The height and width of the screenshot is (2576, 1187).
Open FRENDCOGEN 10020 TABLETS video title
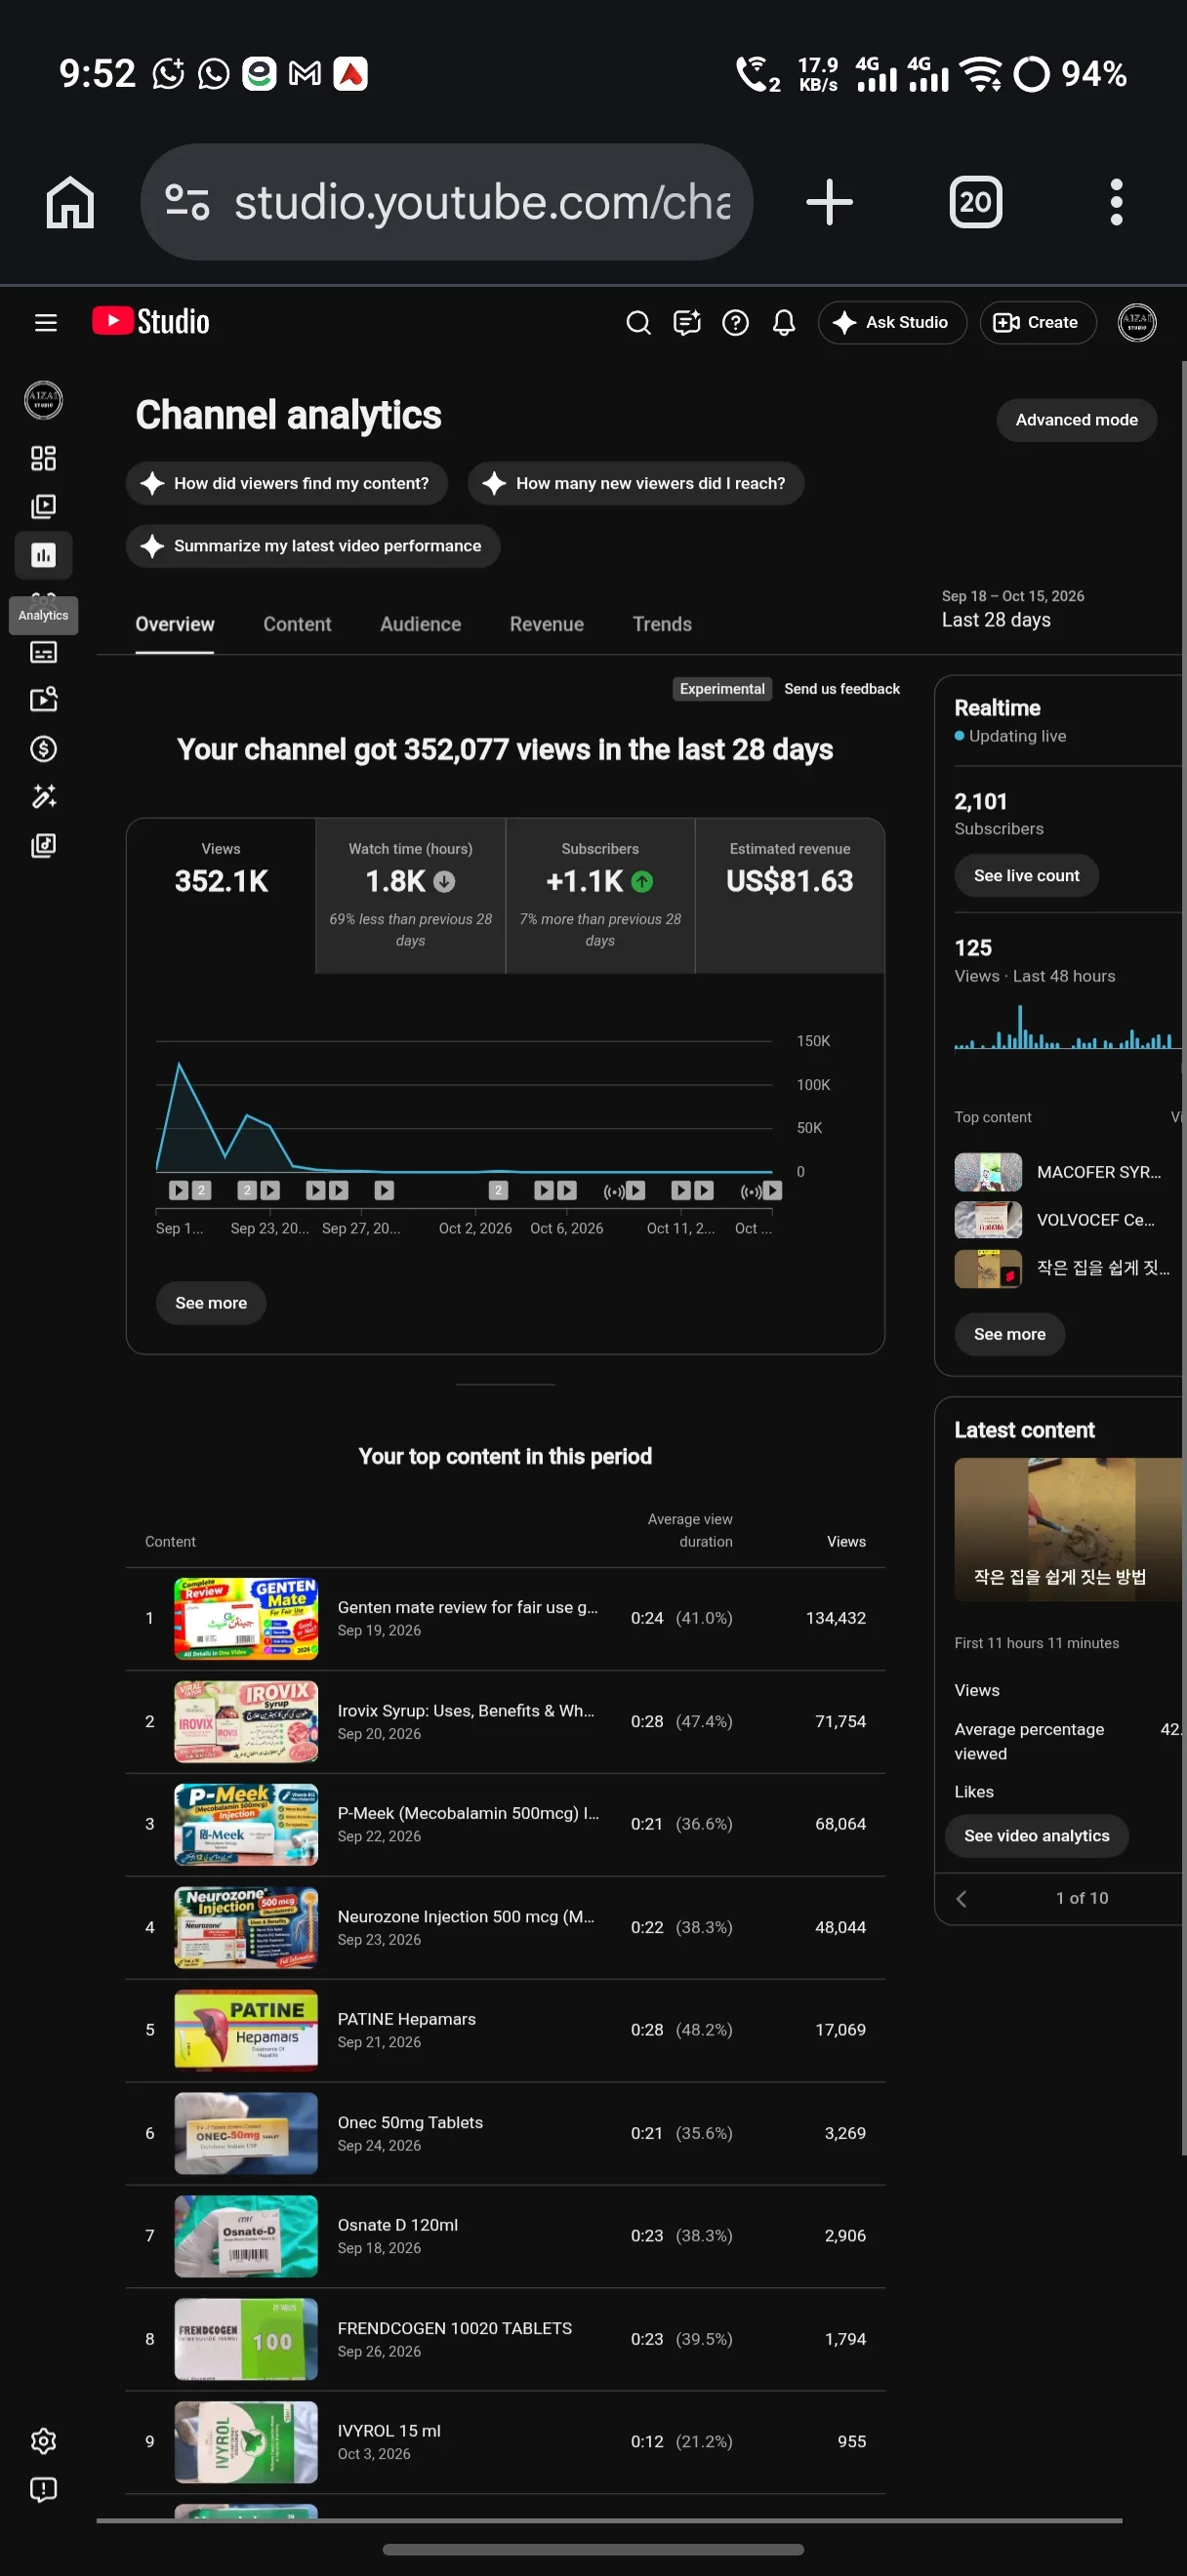pyautogui.click(x=454, y=2328)
